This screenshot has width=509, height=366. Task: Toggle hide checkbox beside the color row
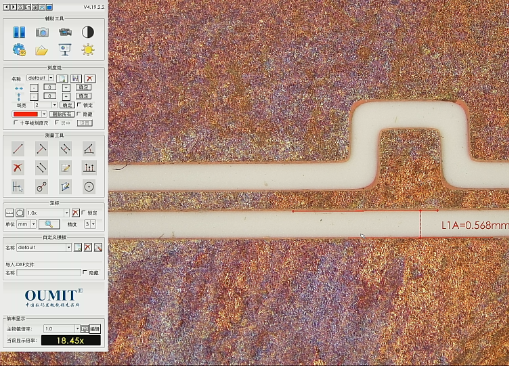79,114
